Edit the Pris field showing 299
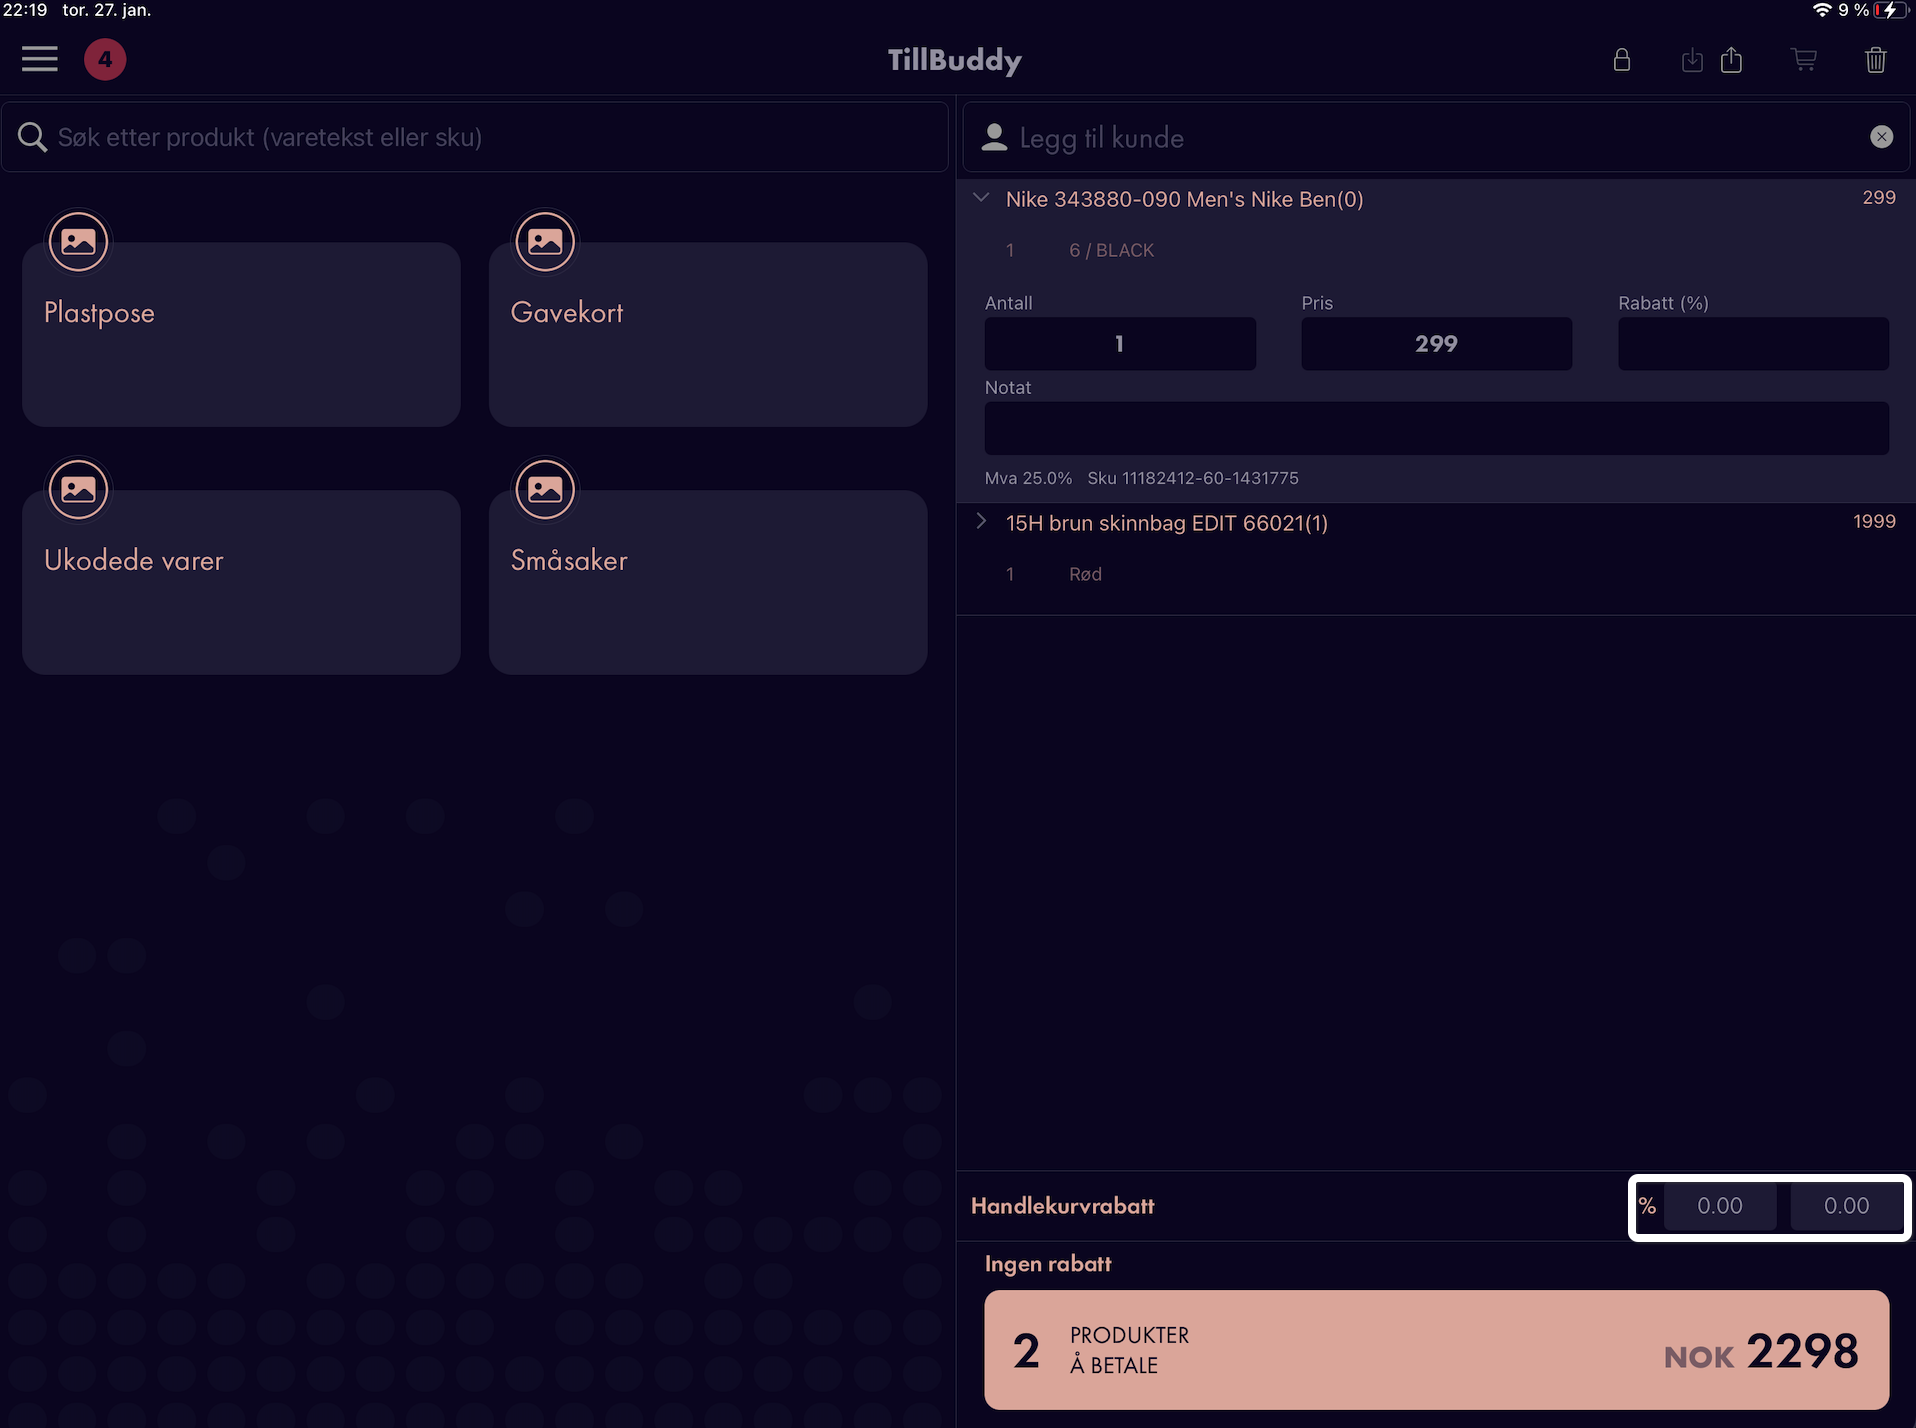The height and width of the screenshot is (1428, 1916). pos(1436,344)
